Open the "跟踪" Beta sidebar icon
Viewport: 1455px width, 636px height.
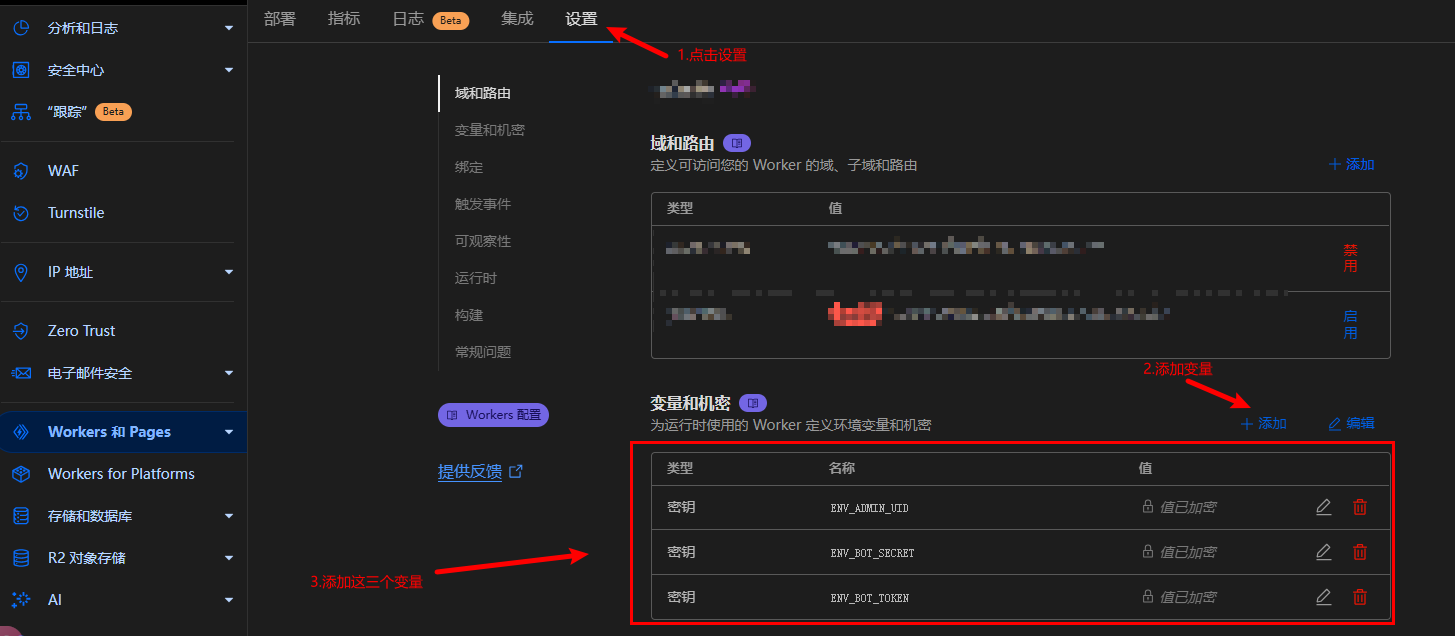click(x=21, y=112)
